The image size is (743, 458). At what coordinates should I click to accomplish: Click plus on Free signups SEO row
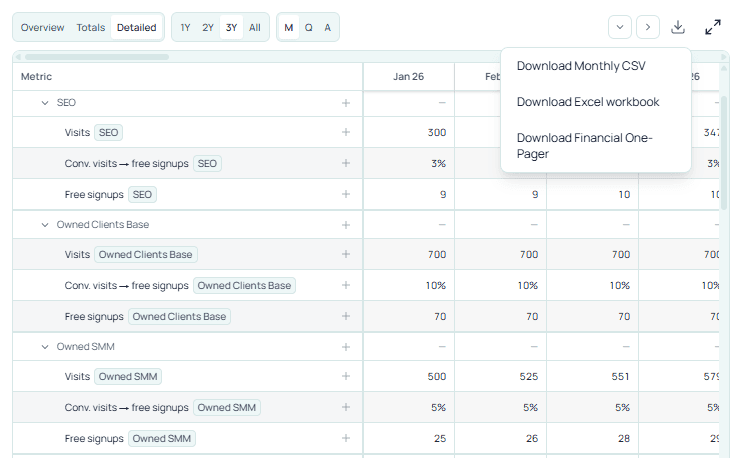[346, 194]
